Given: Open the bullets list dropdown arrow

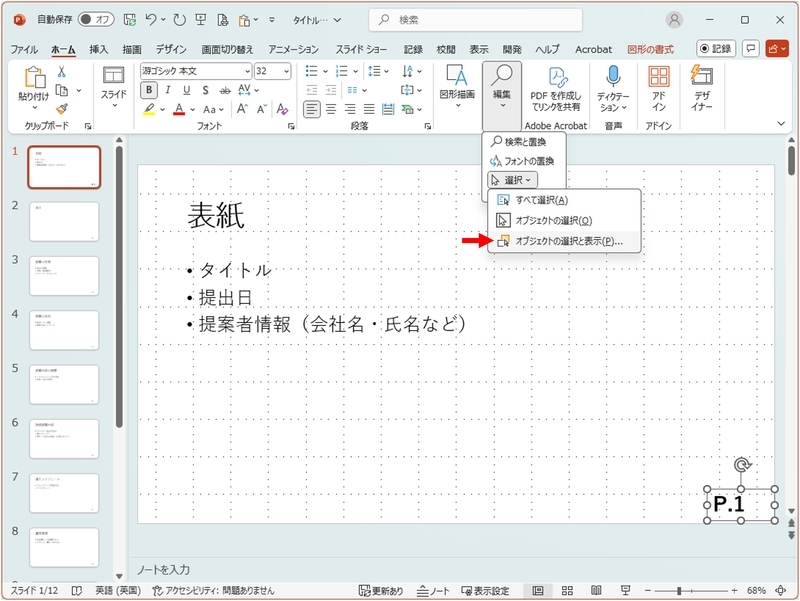Looking at the screenshot, I should [325, 71].
